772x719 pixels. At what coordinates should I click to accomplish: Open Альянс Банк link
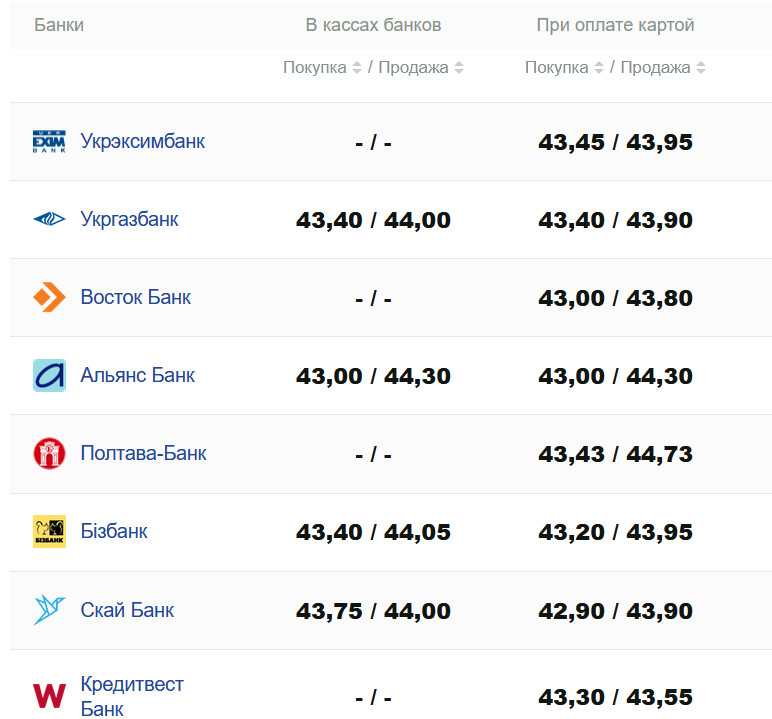(x=137, y=375)
